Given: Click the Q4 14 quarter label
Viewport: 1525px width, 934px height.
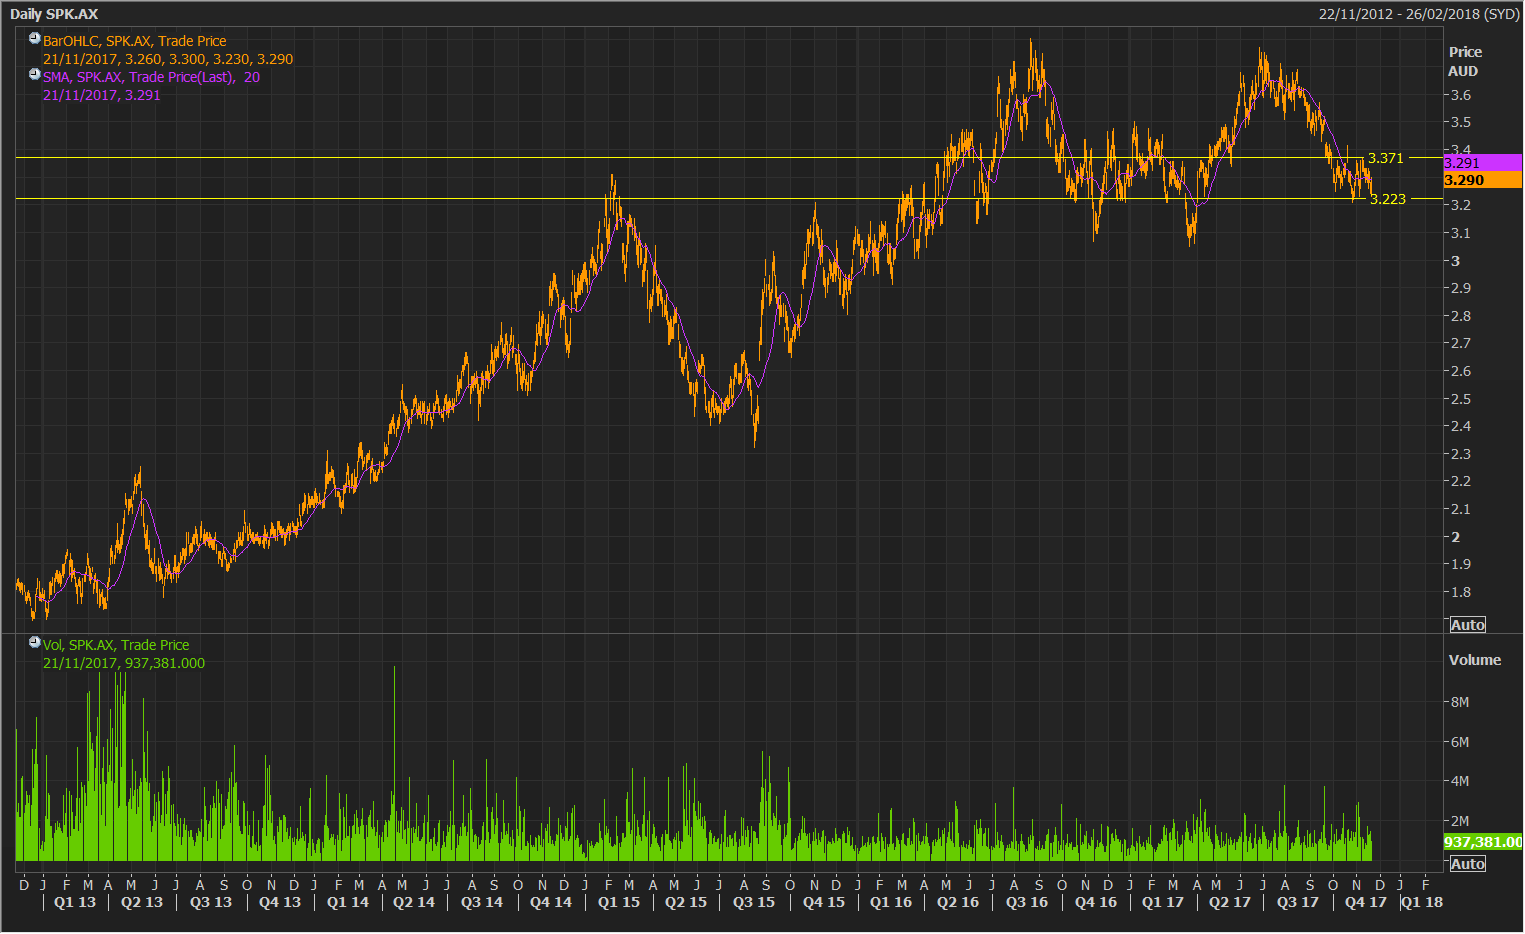Looking at the screenshot, I should 551,902.
